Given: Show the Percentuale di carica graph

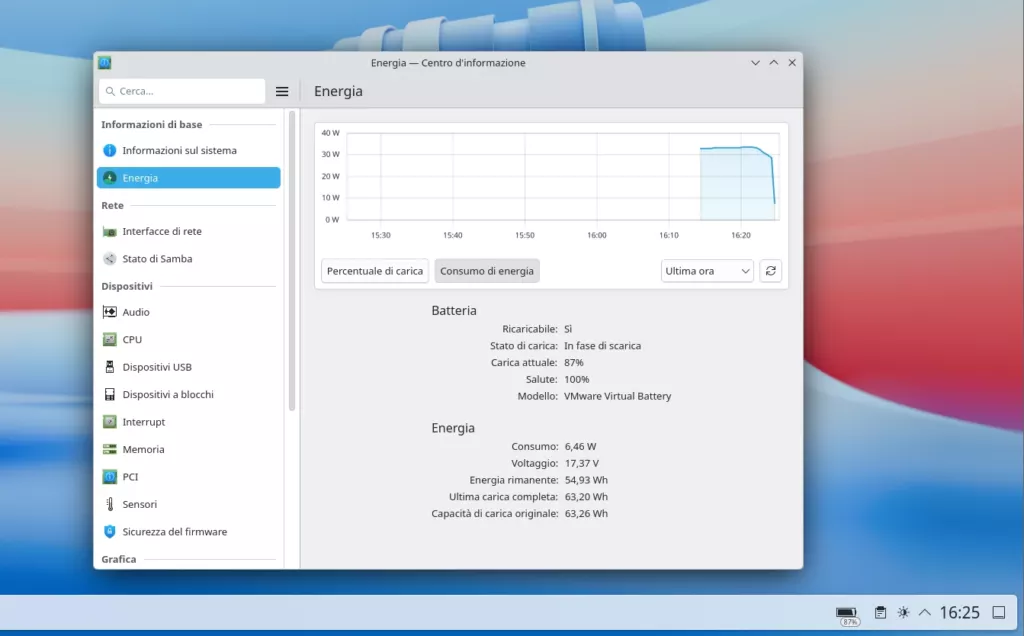Looking at the screenshot, I should (375, 271).
